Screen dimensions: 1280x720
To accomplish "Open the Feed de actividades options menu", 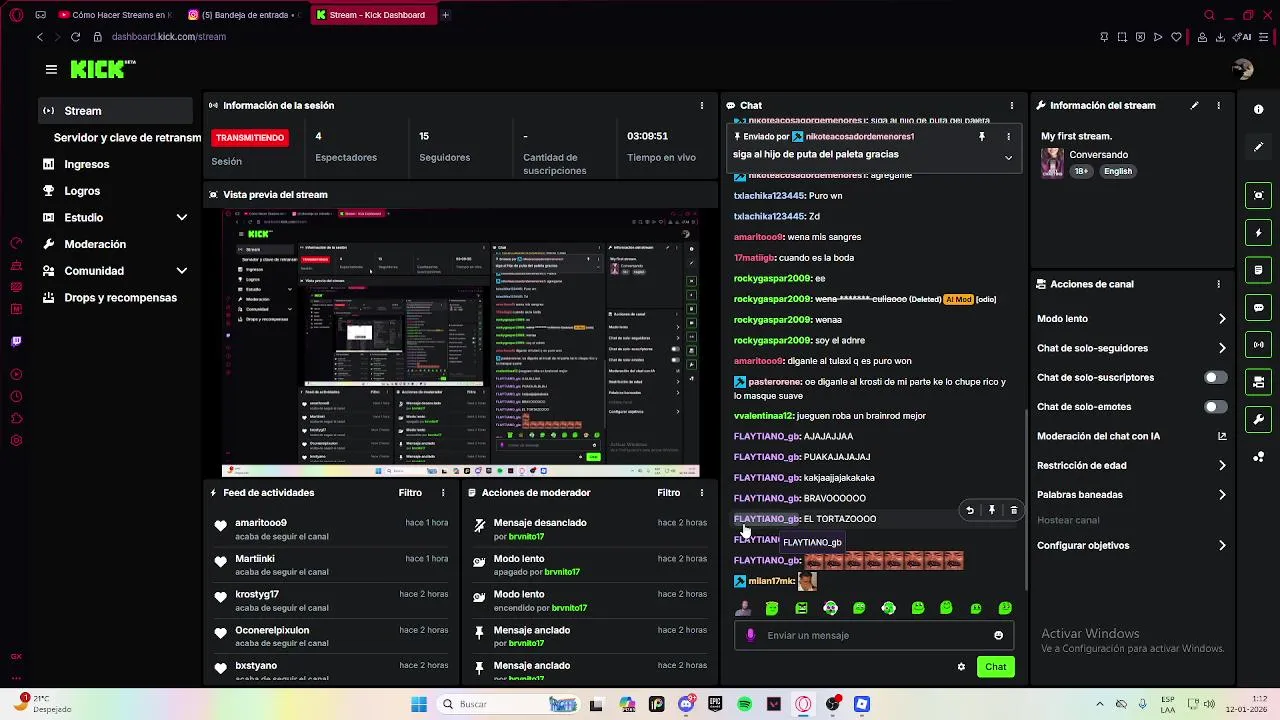I will click(x=443, y=493).
